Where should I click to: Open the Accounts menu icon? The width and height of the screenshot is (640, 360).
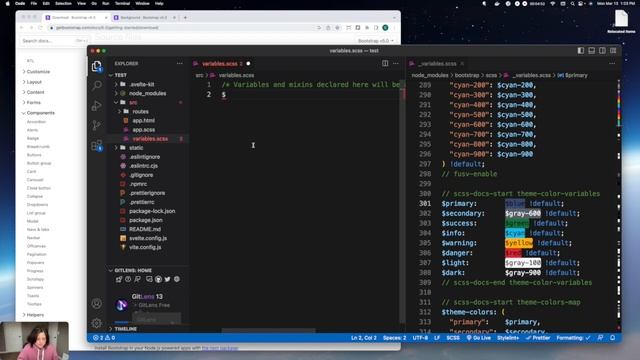coord(97,304)
